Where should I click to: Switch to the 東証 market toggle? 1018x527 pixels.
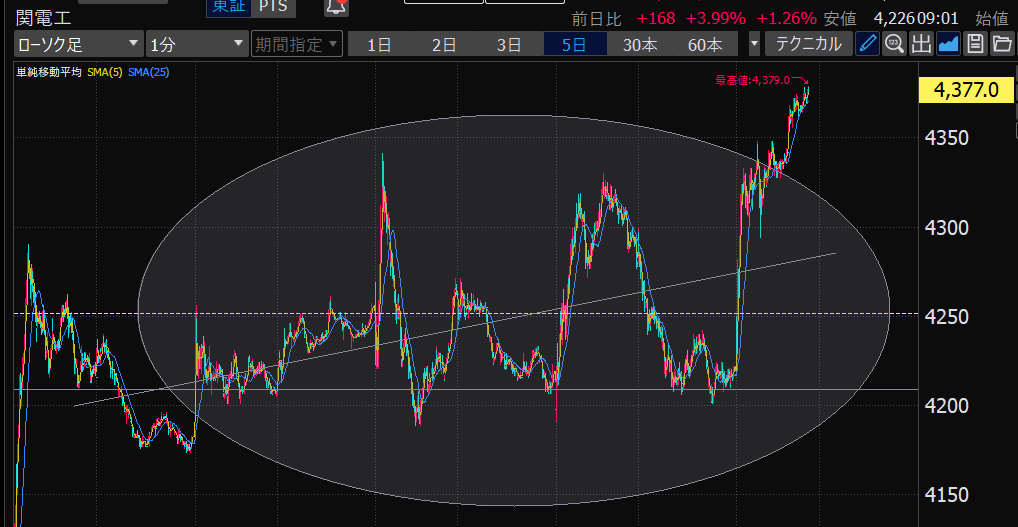(225, 7)
